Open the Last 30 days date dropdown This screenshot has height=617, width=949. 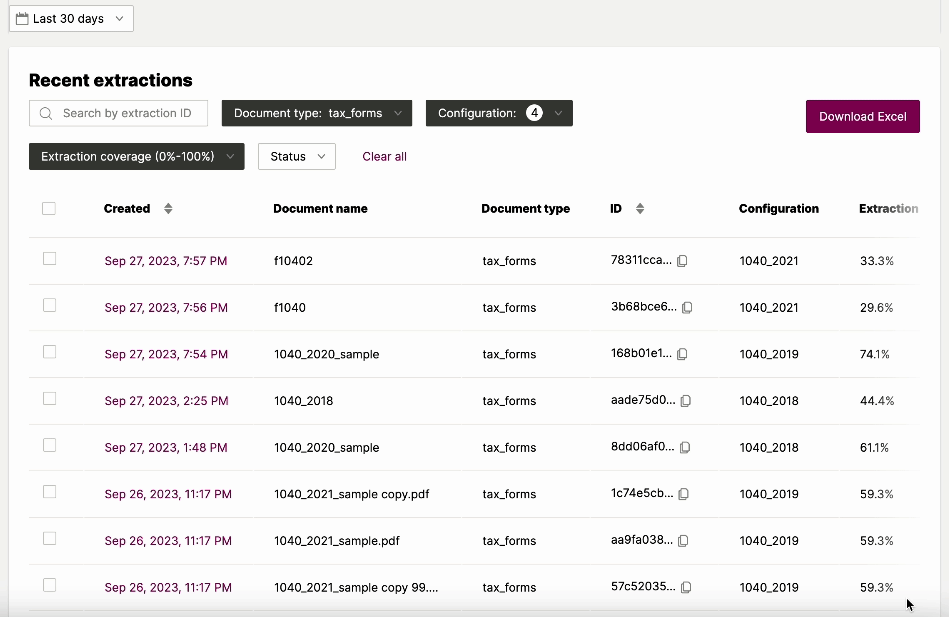tap(71, 19)
